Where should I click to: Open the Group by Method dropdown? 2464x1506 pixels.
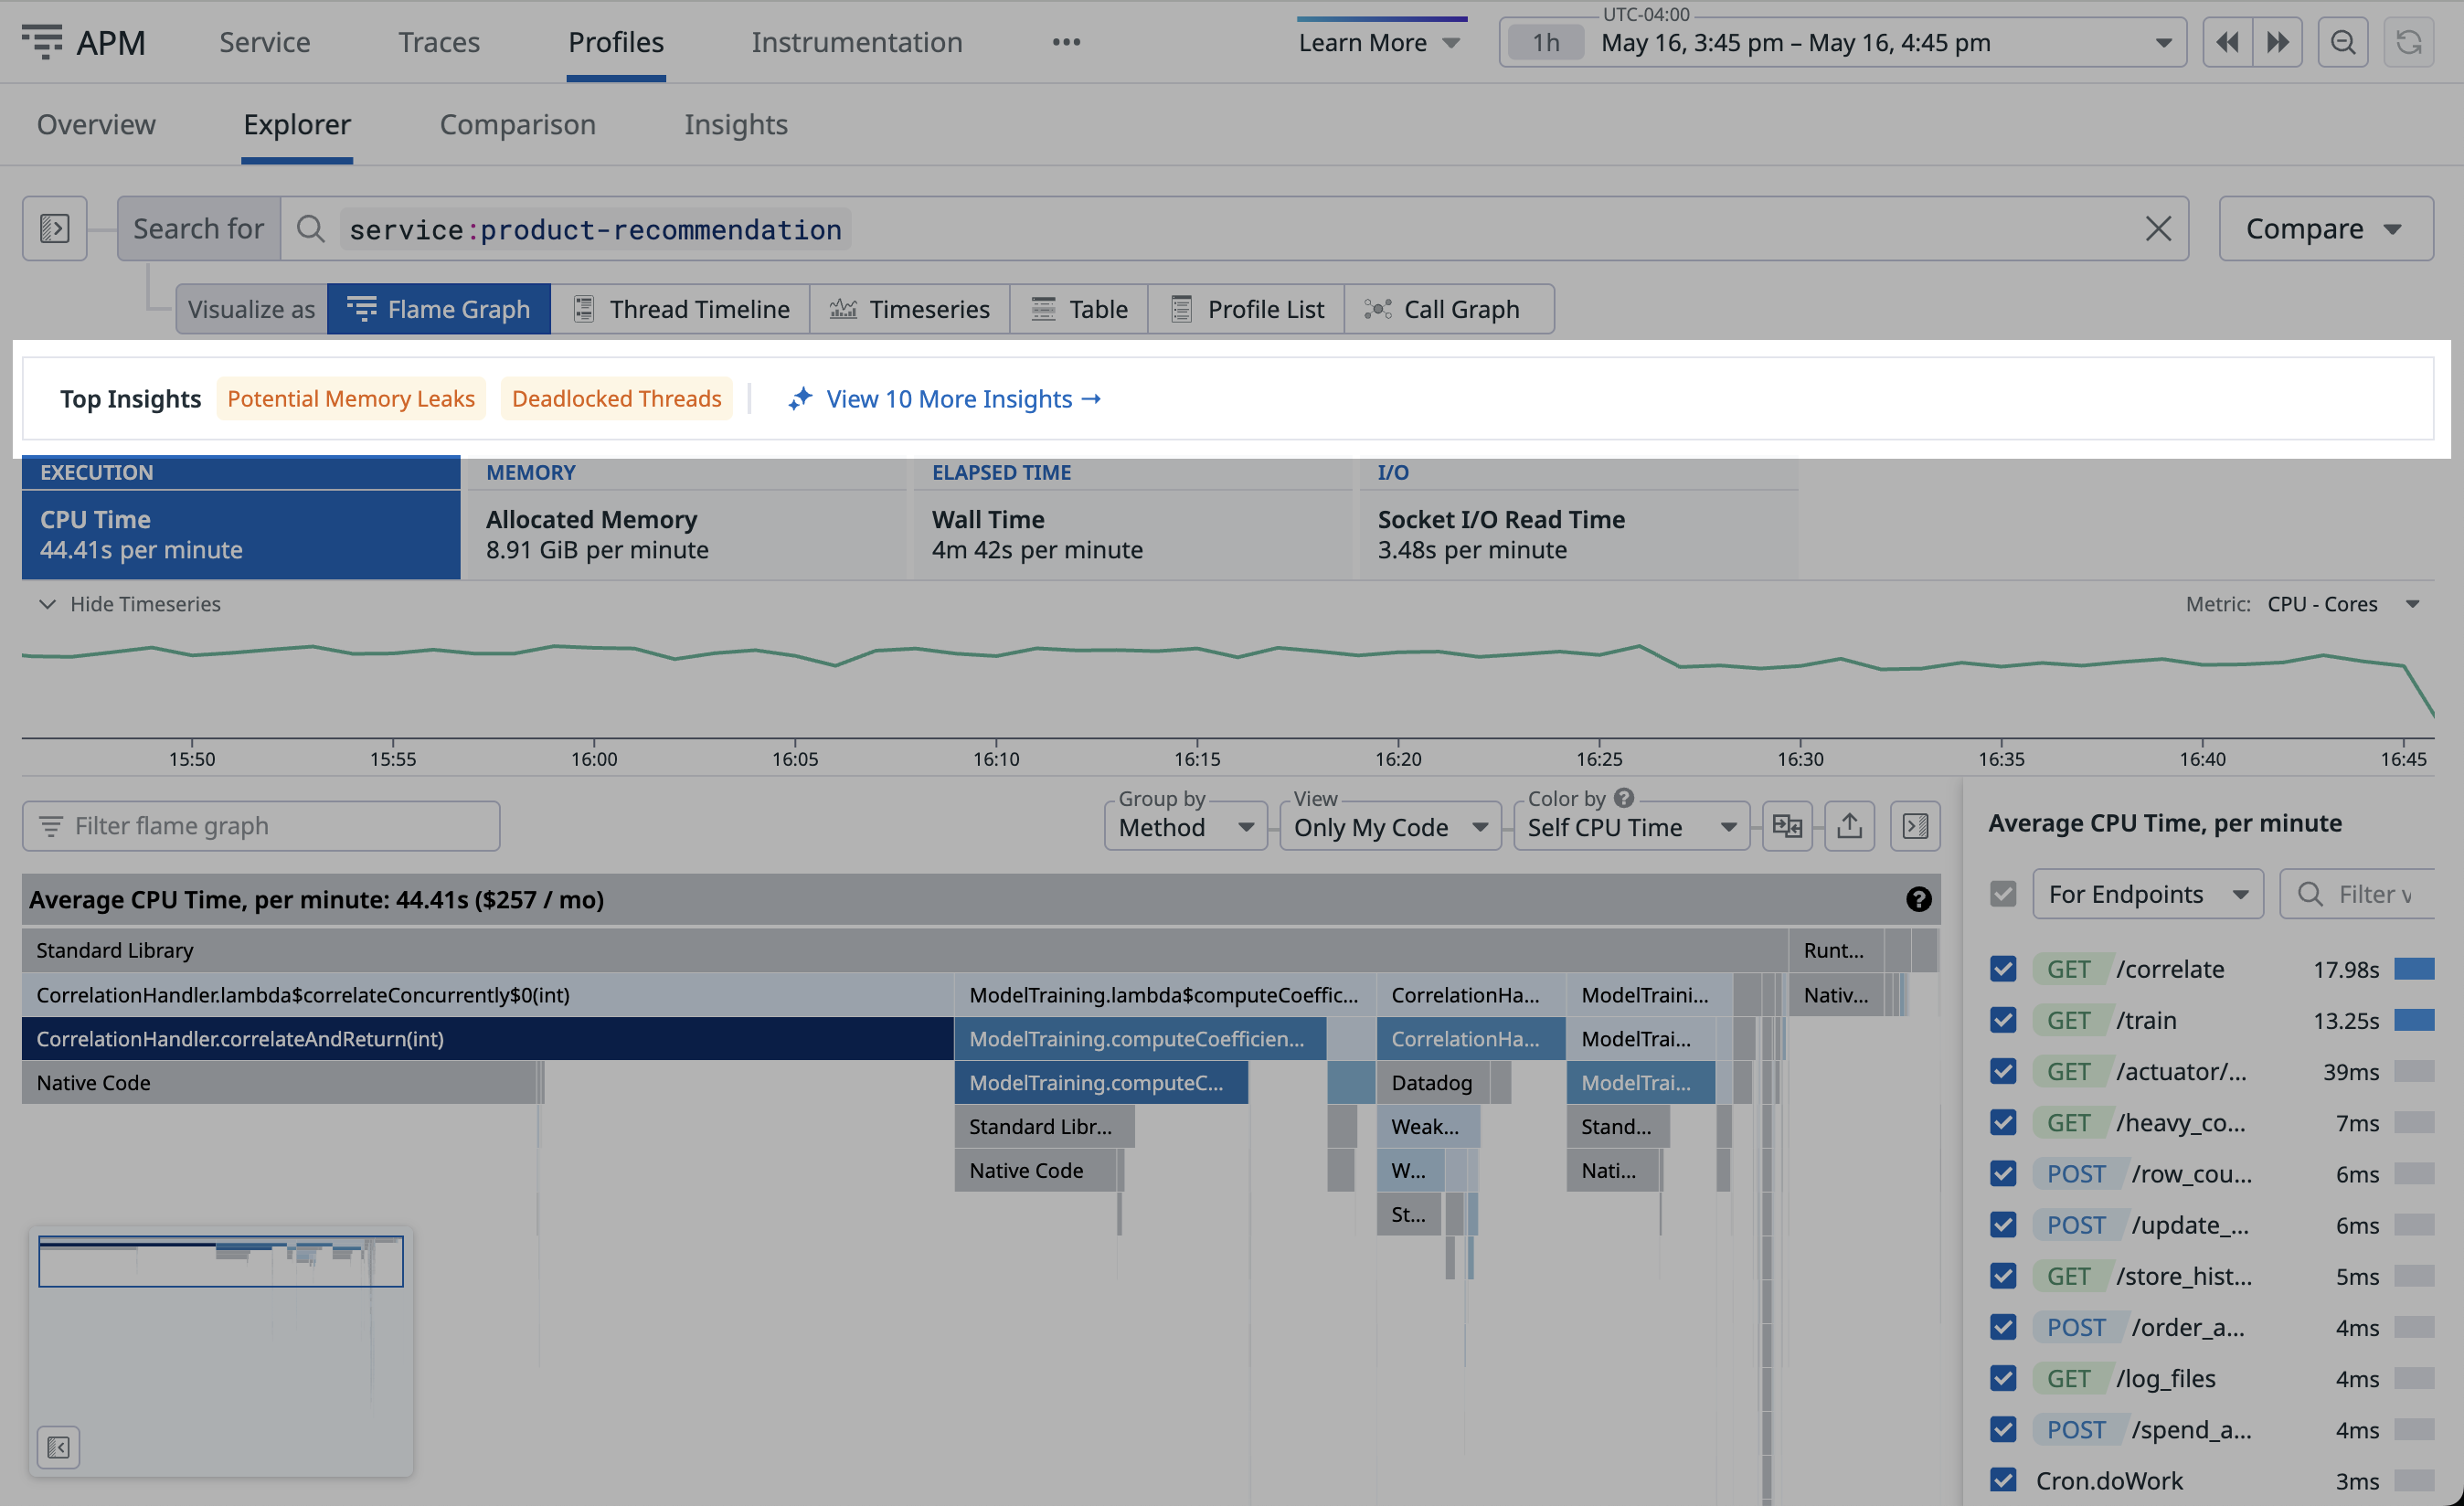click(x=1185, y=826)
